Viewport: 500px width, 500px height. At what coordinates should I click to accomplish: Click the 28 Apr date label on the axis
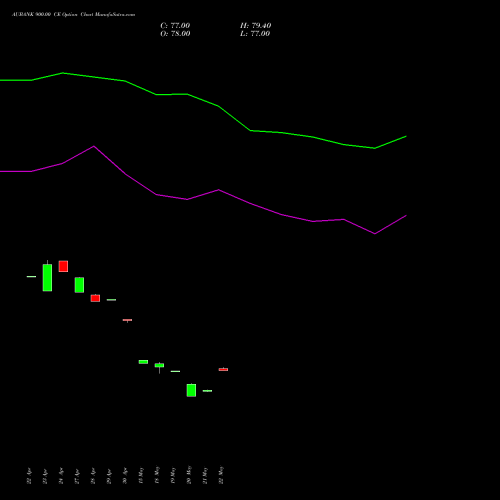click(x=93, y=476)
